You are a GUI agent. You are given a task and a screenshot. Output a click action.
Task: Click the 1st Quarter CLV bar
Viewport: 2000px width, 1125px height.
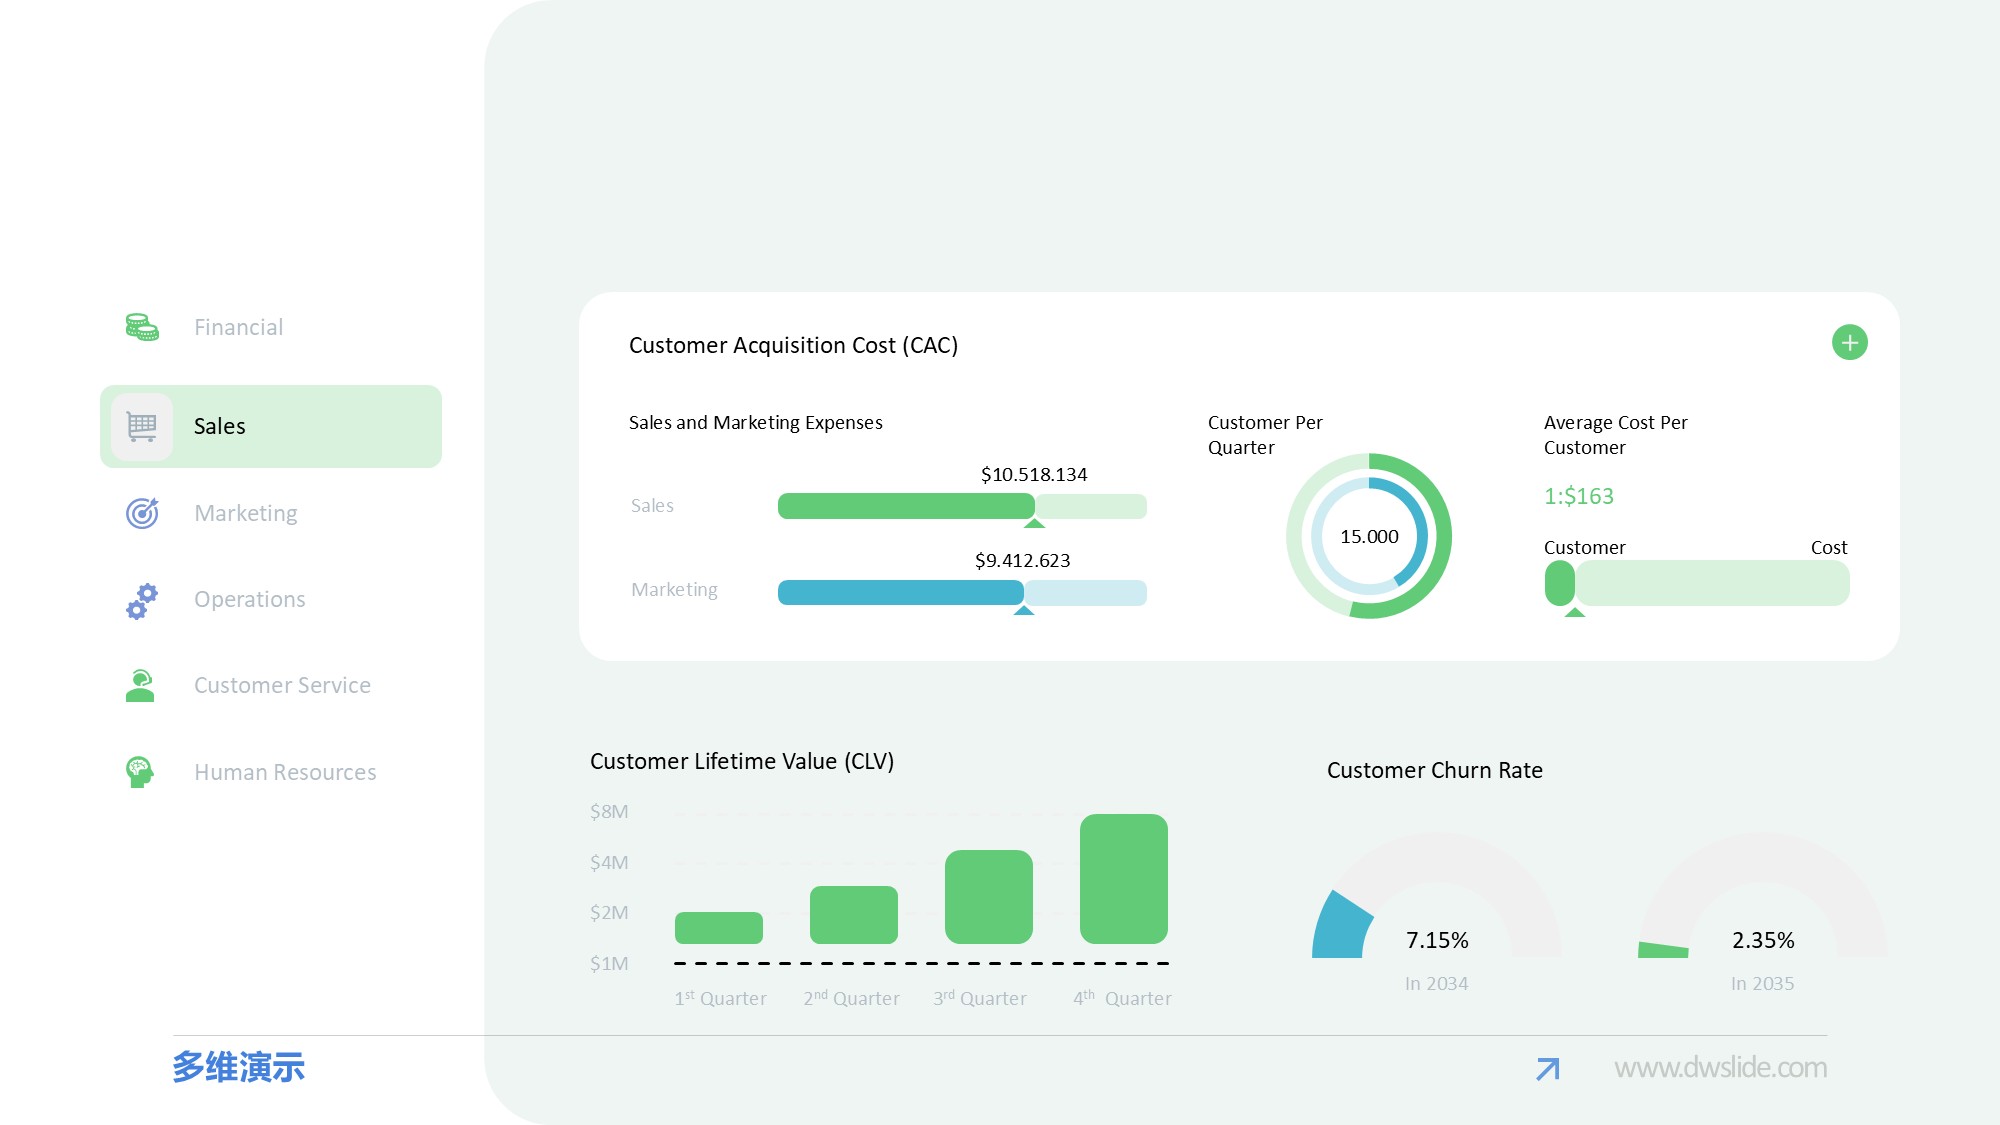pyautogui.click(x=718, y=928)
